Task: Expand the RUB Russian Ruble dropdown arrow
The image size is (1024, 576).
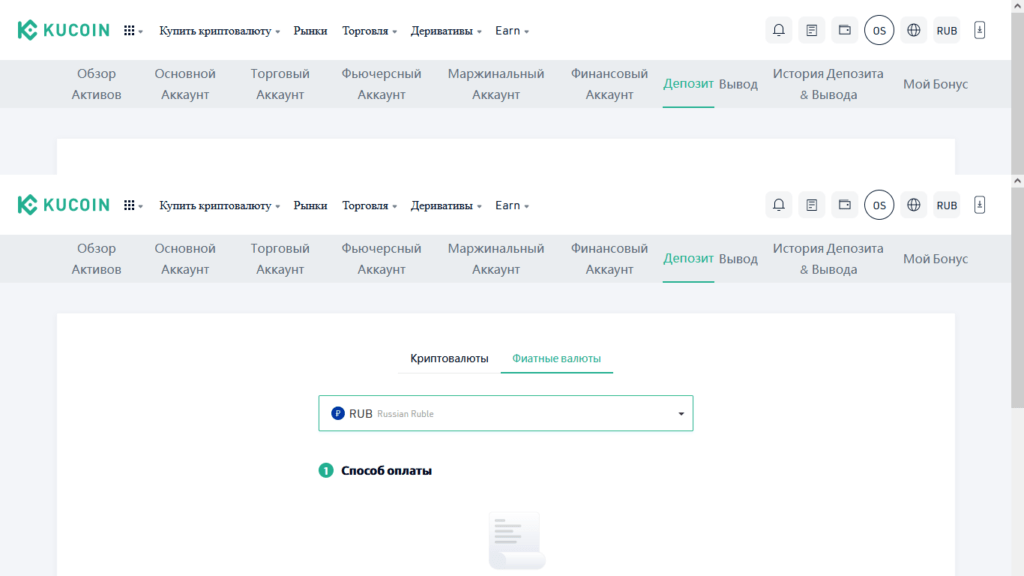Action: [x=681, y=413]
